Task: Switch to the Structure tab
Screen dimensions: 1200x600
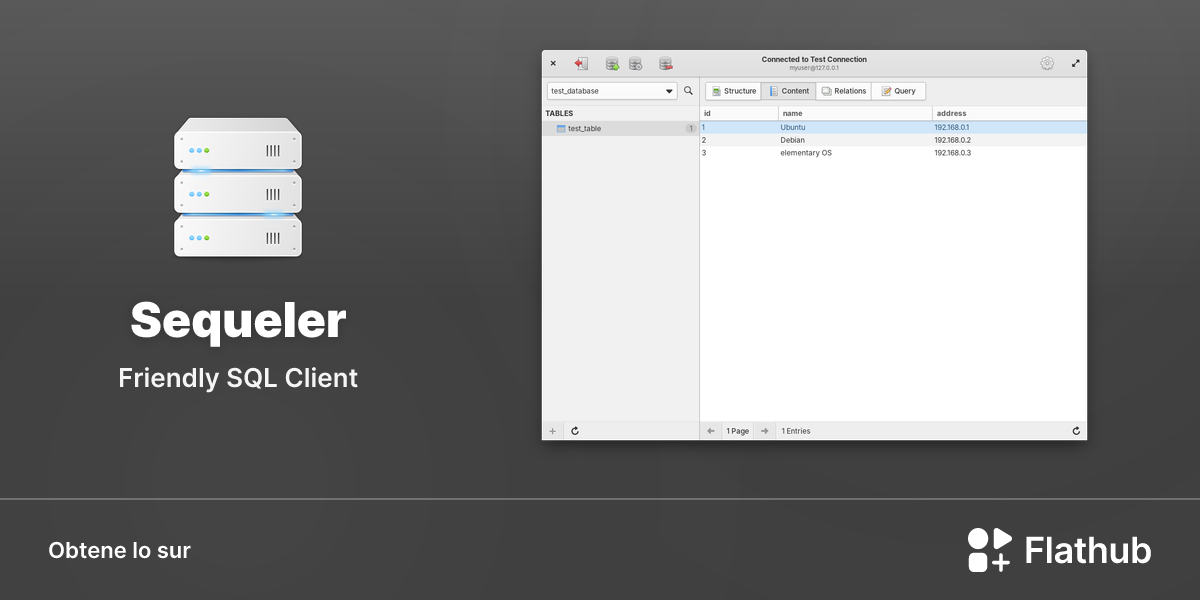Action: pyautogui.click(x=733, y=91)
